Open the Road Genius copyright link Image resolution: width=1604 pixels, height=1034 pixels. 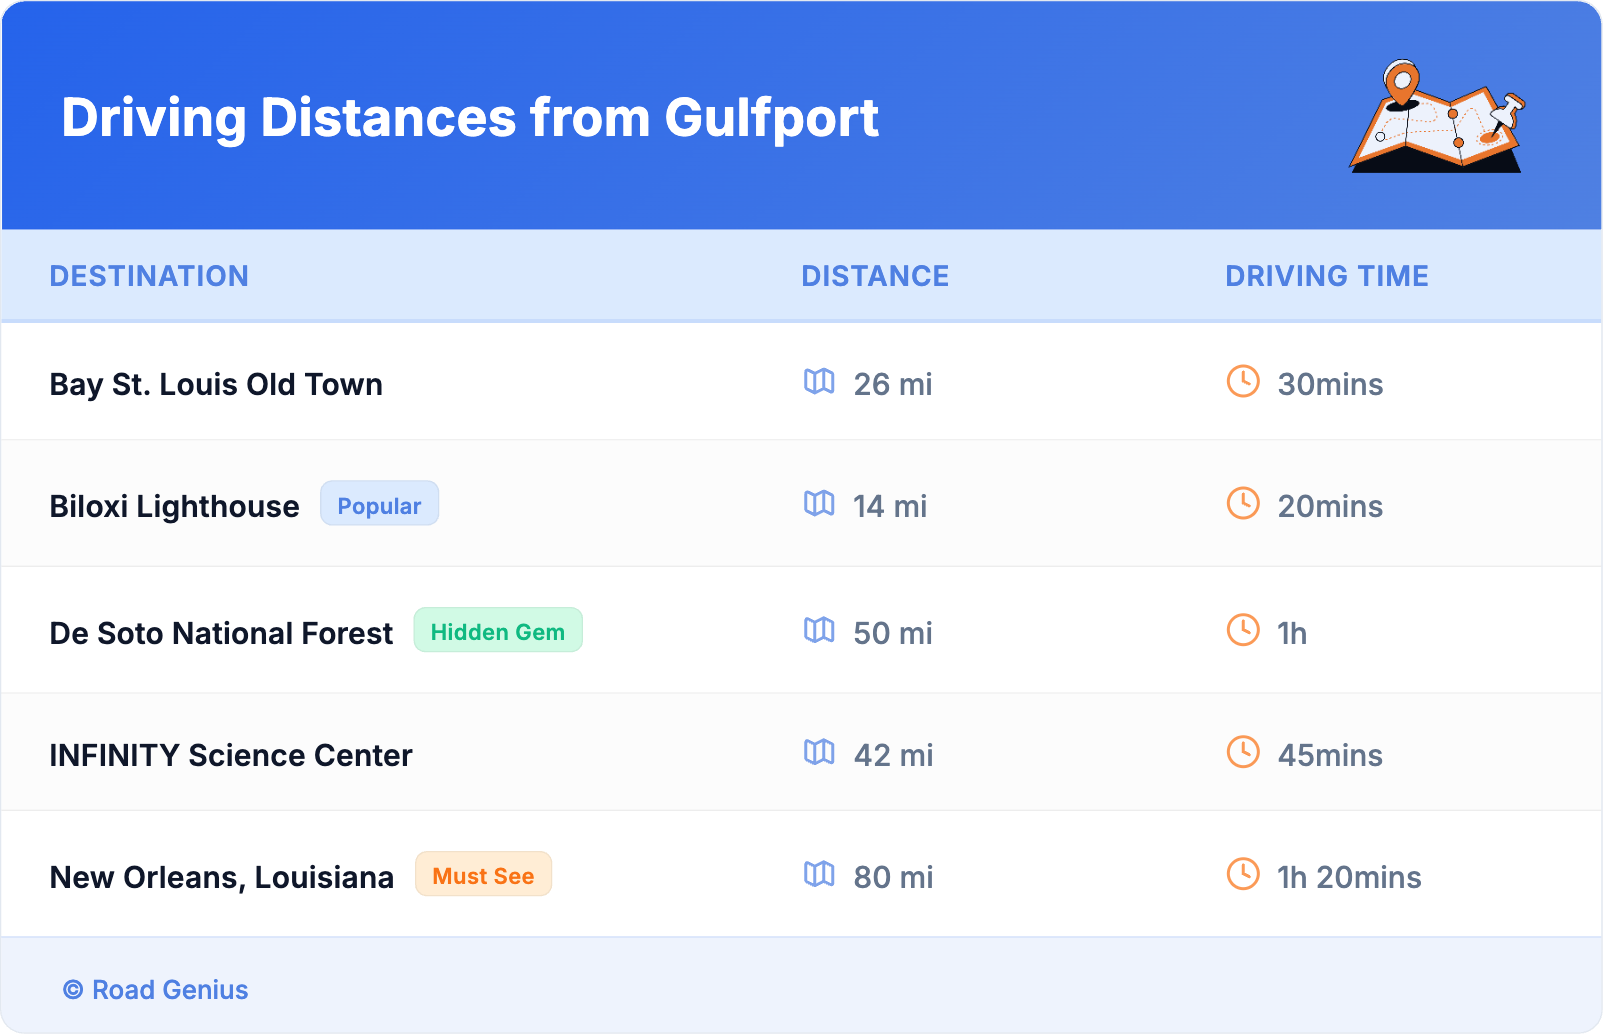[156, 990]
